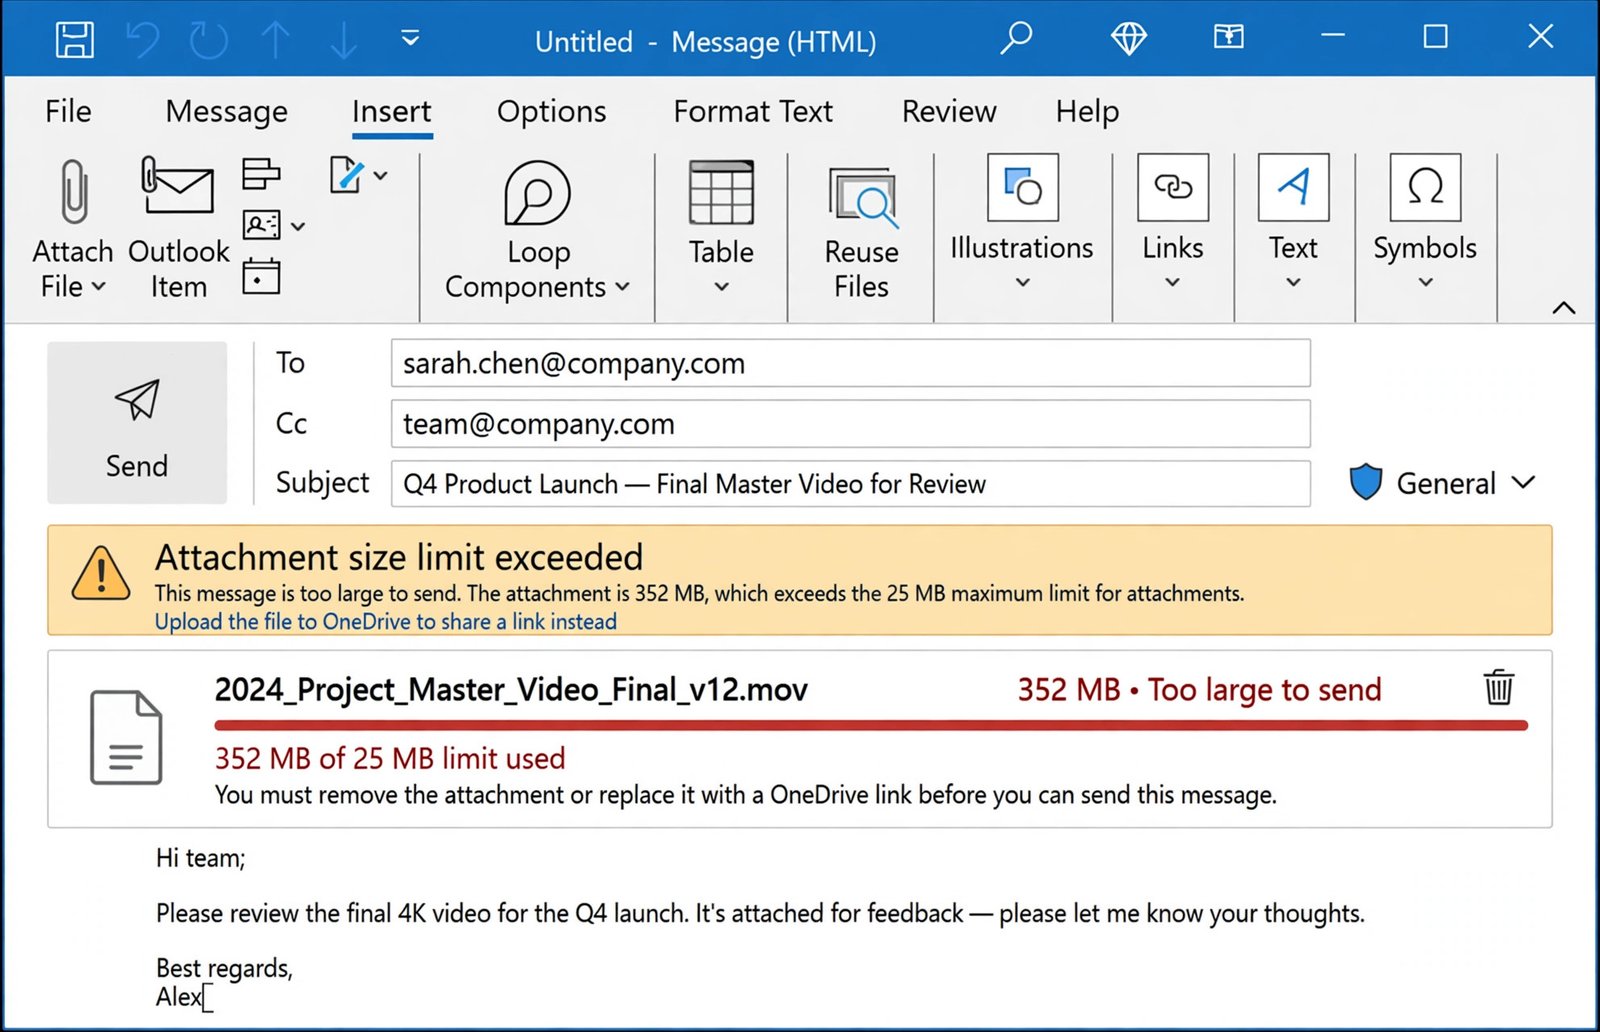Screen dimensions: 1600x1032
Task: Click the "Hi team;" line in body
Action: 200,858
